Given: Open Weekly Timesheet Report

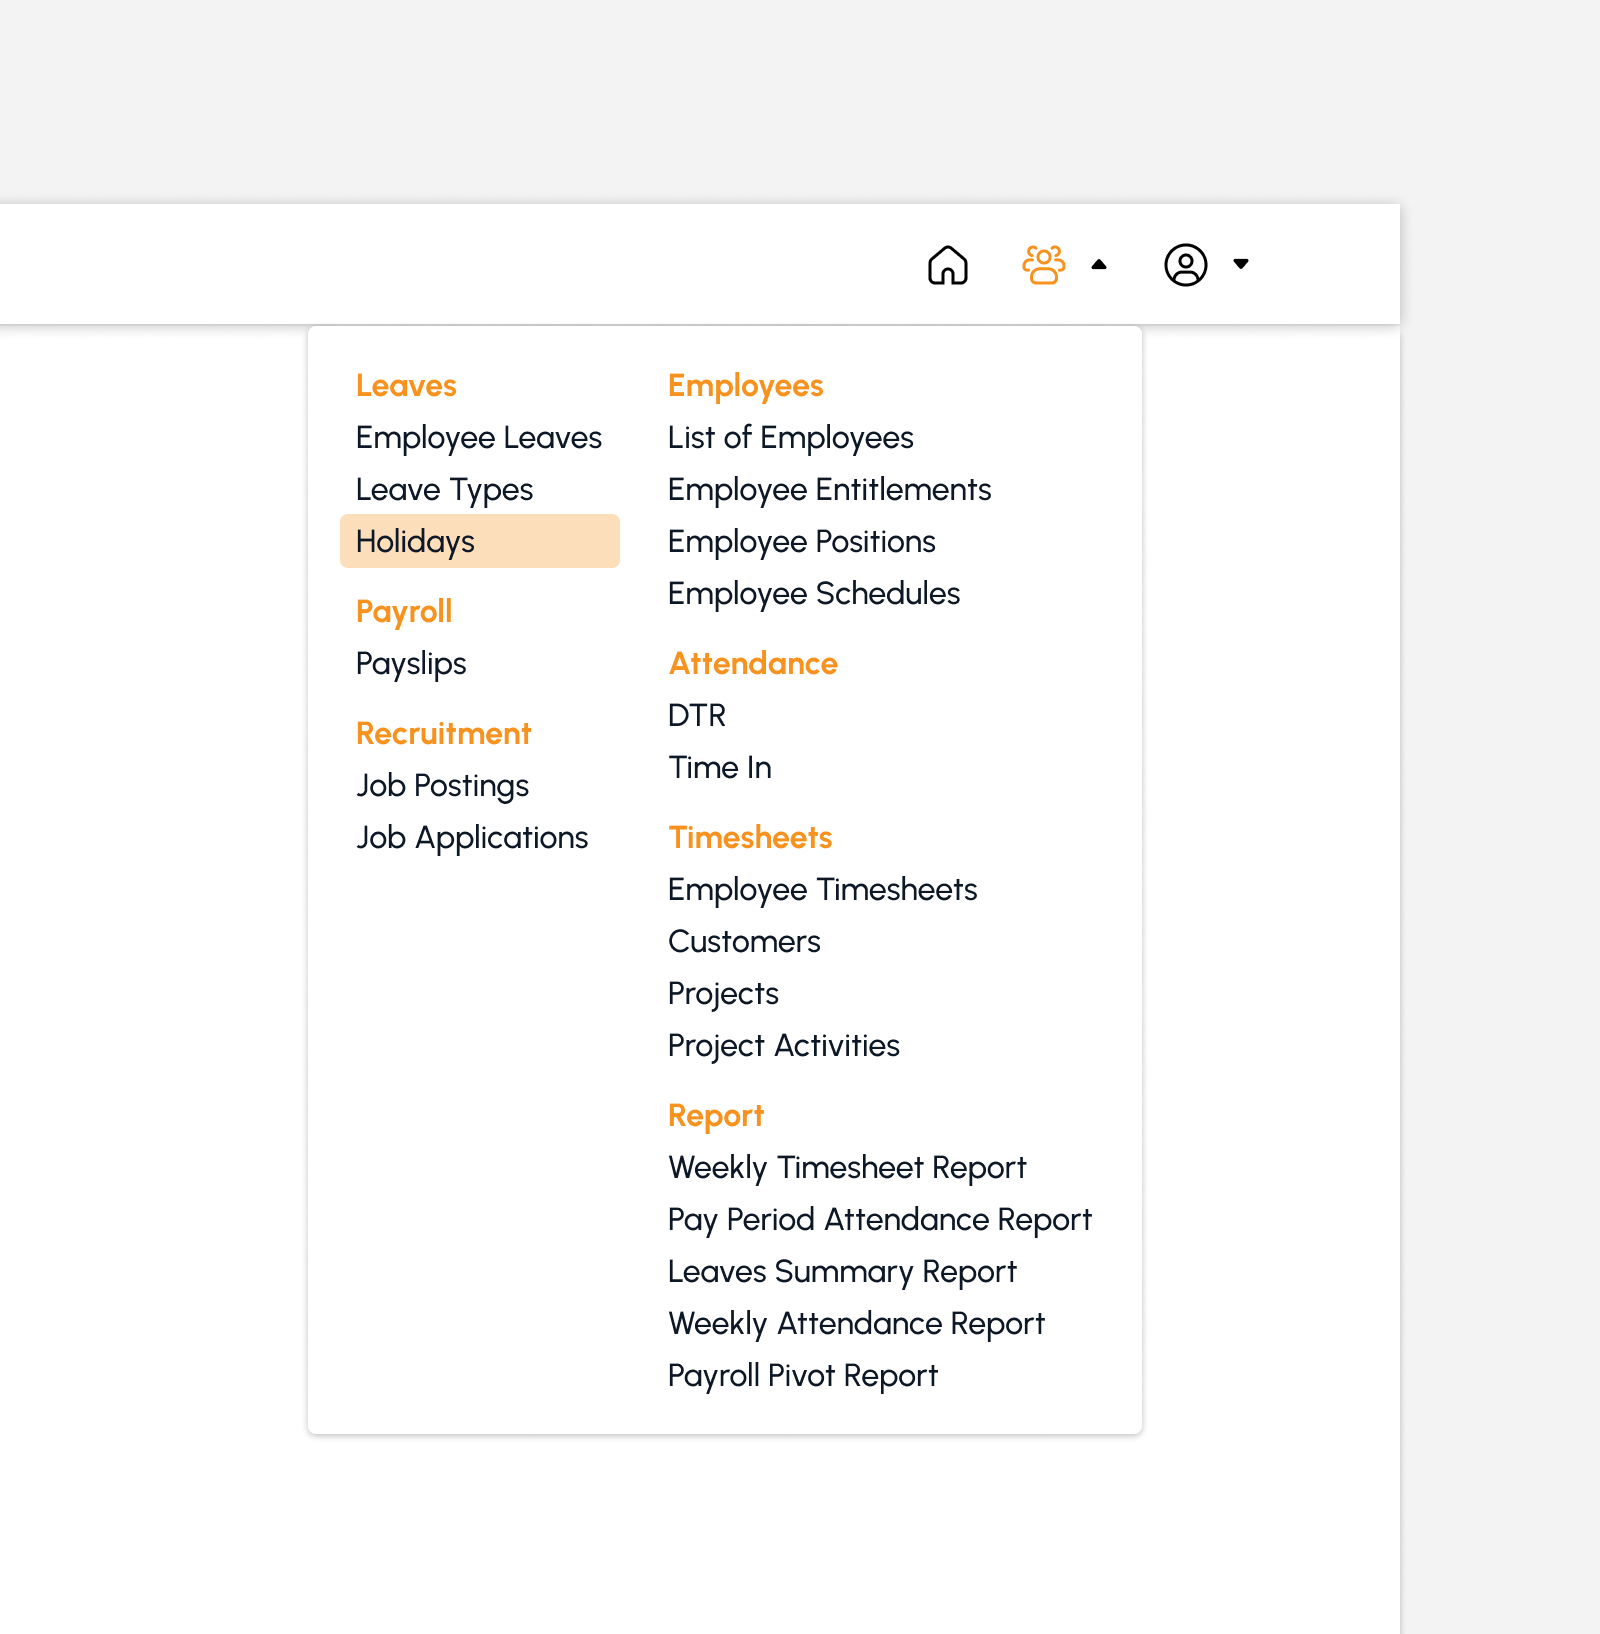Looking at the screenshot, I should click(847, 1168).
